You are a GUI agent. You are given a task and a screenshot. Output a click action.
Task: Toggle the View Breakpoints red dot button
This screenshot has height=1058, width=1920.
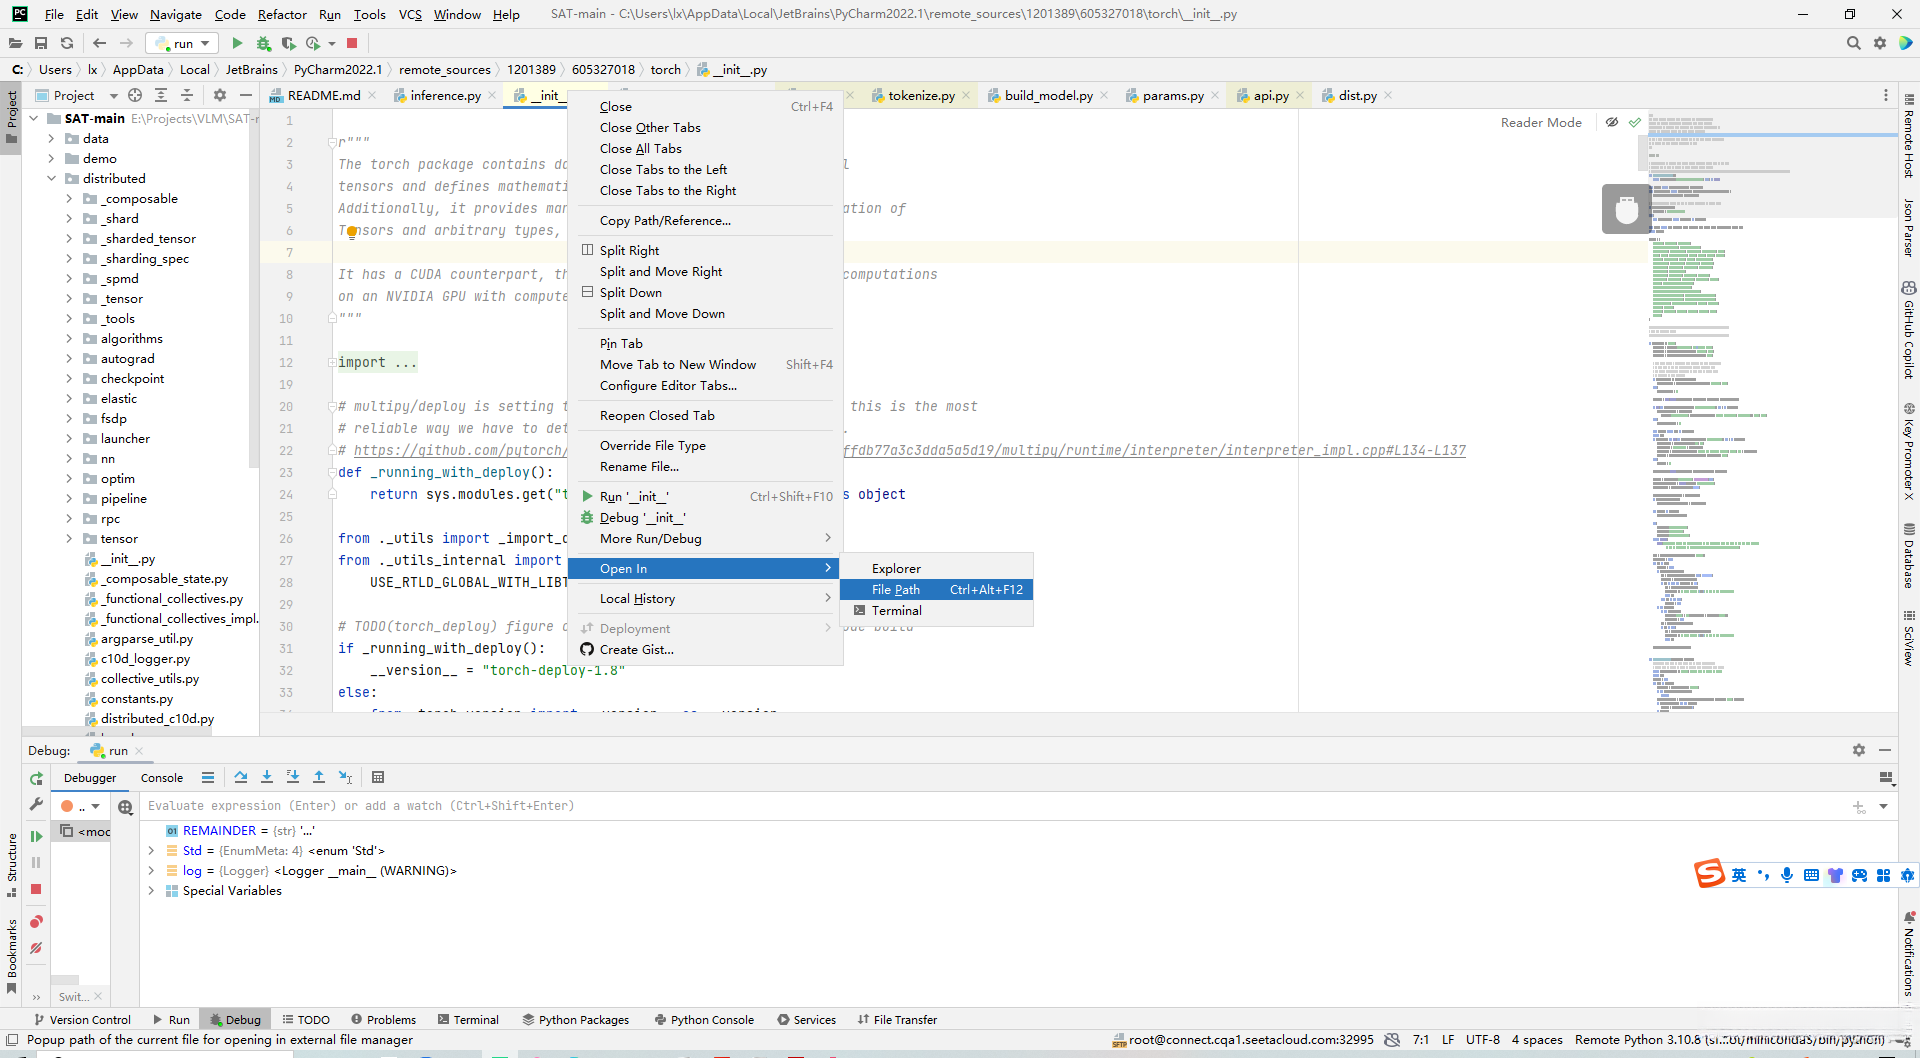click(x=36, y=921)
